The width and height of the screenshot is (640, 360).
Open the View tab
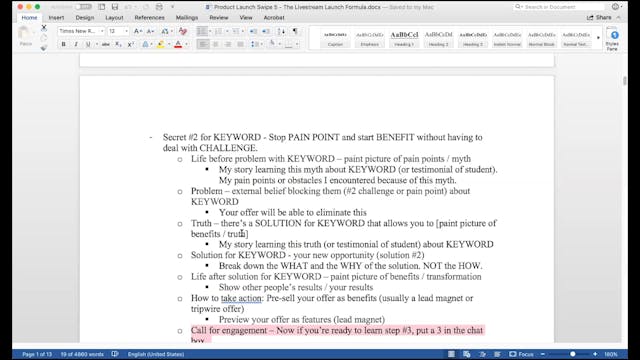246,18
